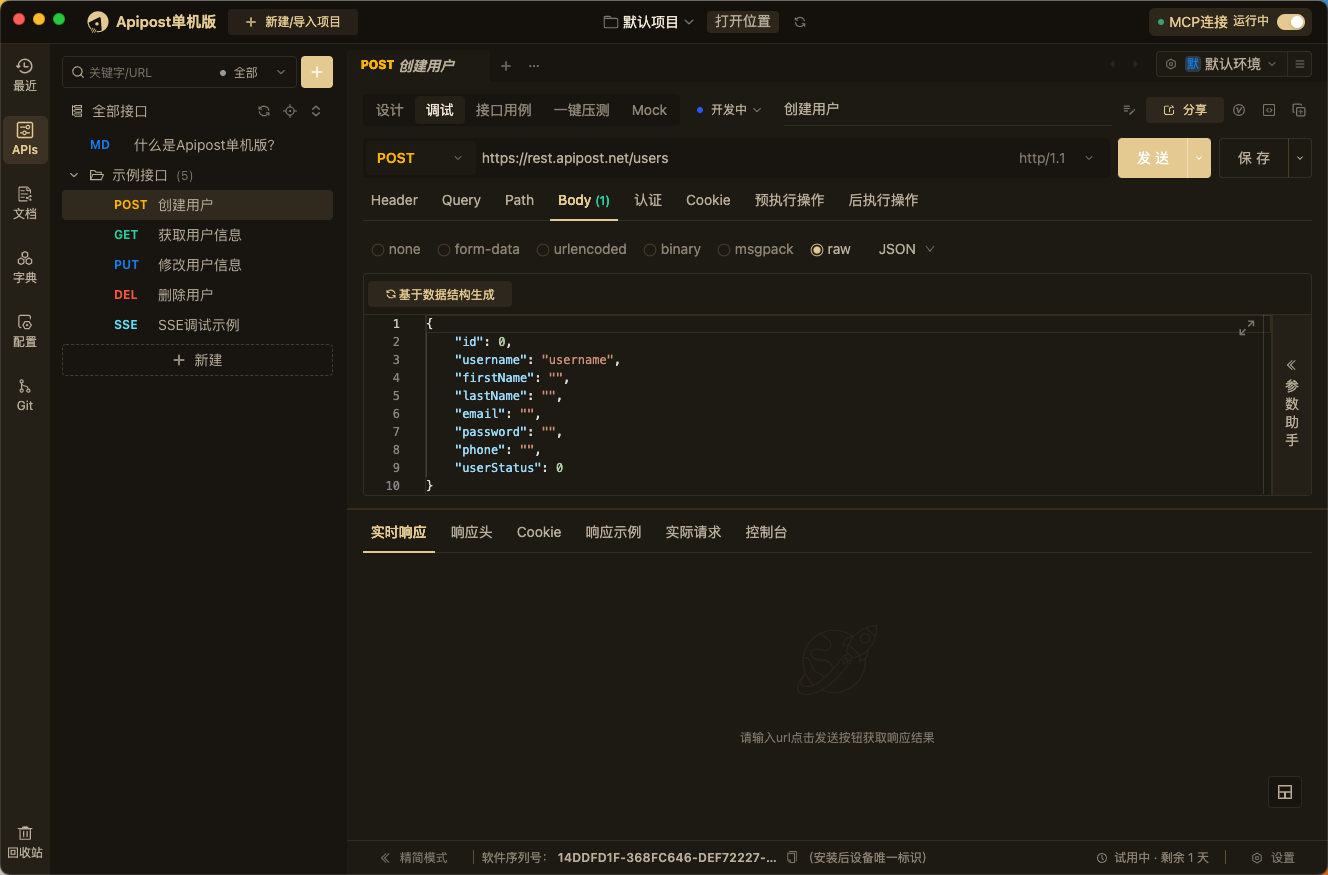Click the 基于数据结构生成 button

(x=440, y=295)
